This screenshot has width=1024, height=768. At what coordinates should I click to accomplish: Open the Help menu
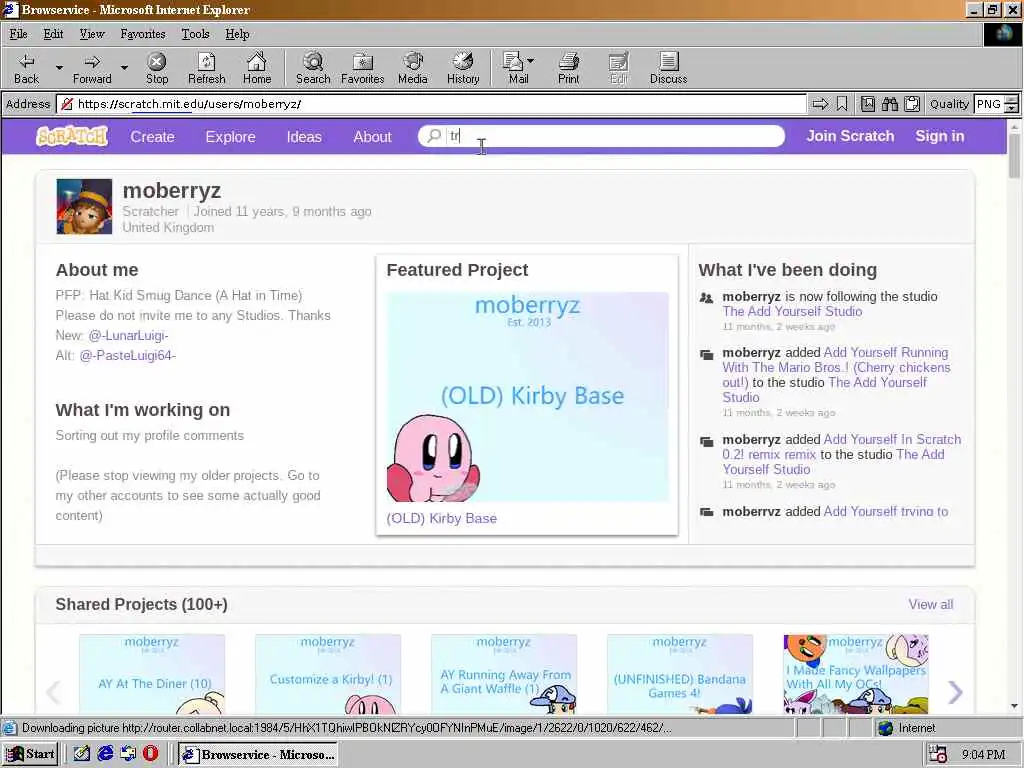[x=237, y=34]
